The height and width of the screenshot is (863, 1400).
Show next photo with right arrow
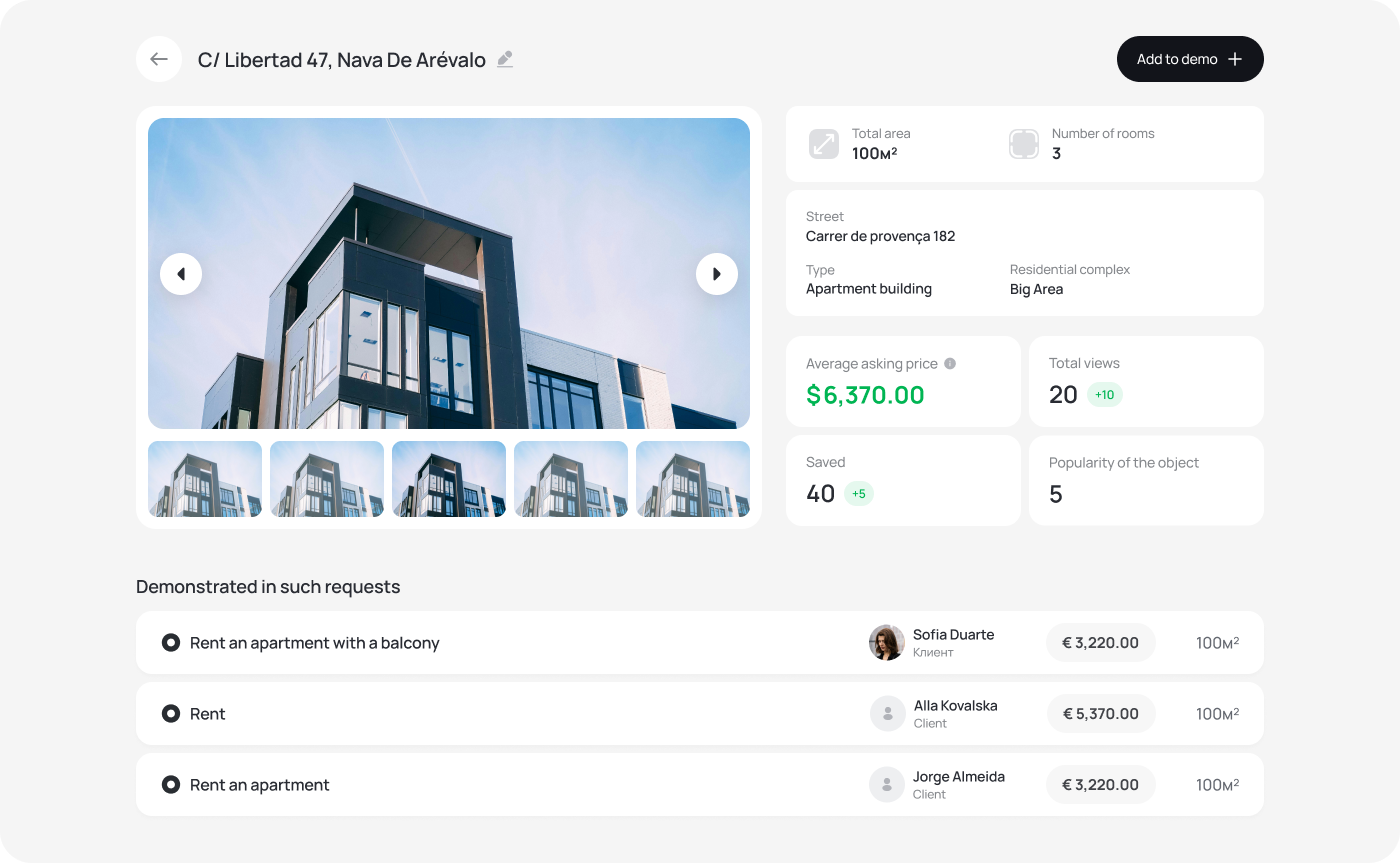coord(717,274)
